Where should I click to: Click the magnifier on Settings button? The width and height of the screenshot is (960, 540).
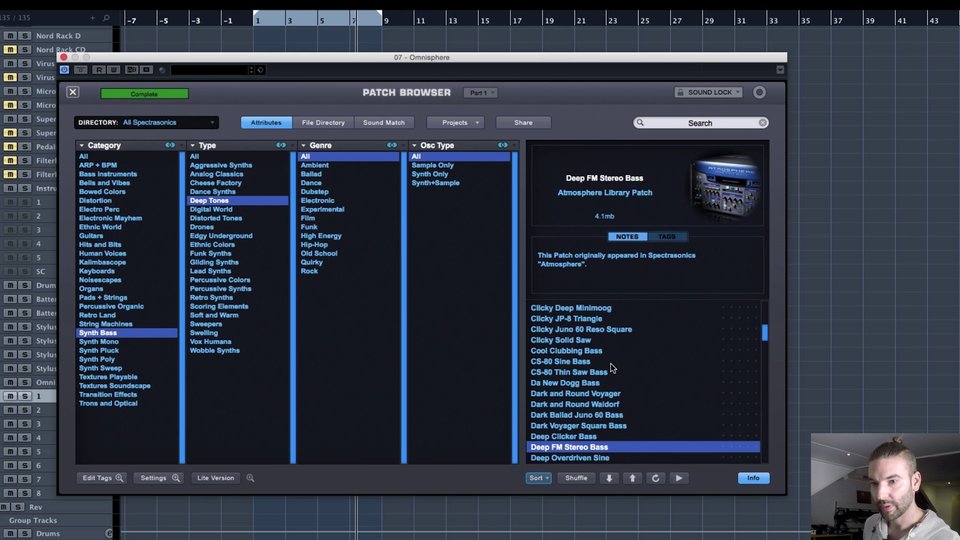coord(176,478)
